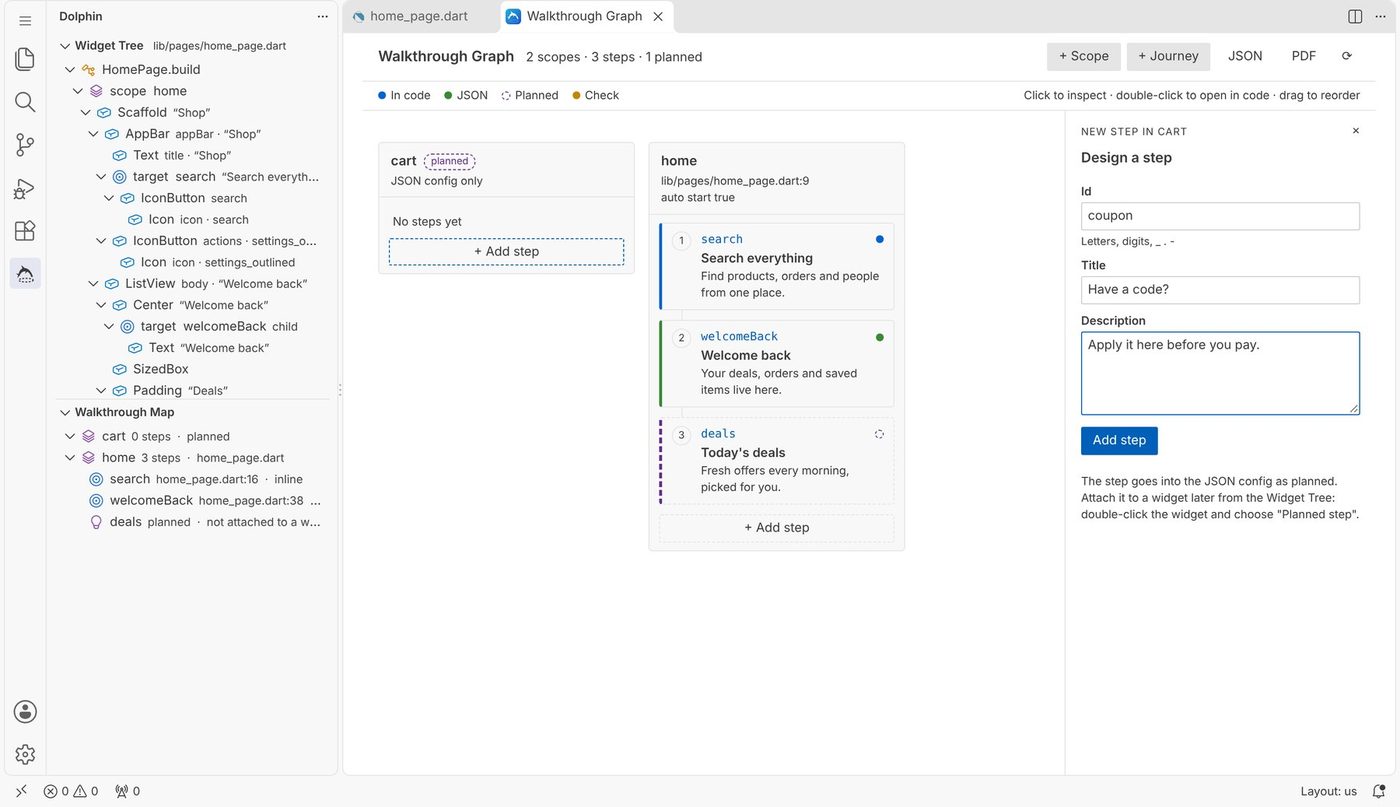
Task: Open editor more actions ellipsis at top right
Action: click(x=1381, y=16)
